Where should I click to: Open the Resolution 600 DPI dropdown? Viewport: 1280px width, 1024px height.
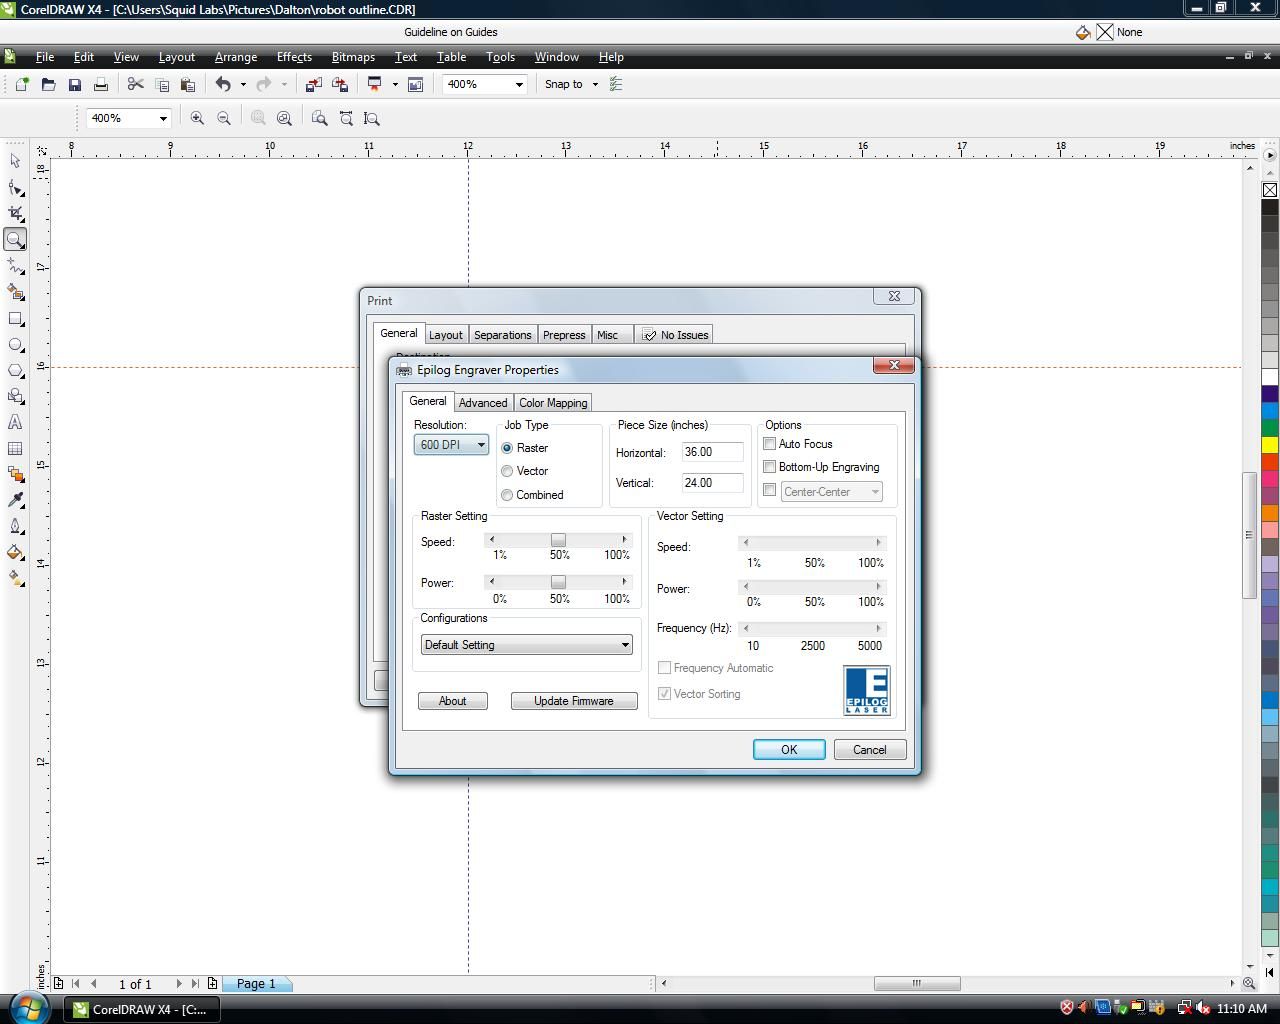tap(451, 445)
